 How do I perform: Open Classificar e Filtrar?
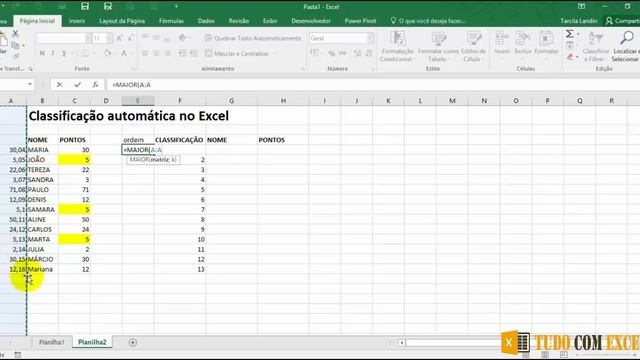pyautogui.click(x=596, y=47)
